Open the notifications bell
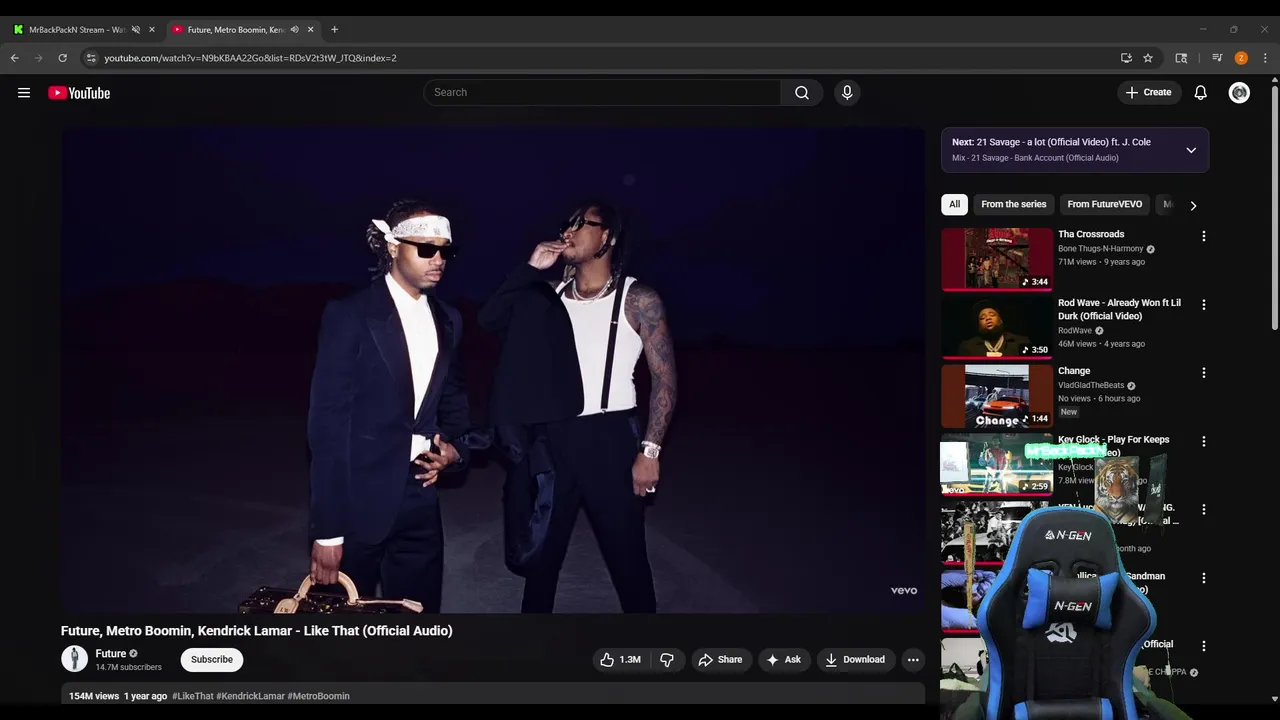The height and width of the screenshot is (720, 1280). (1200, 92)
